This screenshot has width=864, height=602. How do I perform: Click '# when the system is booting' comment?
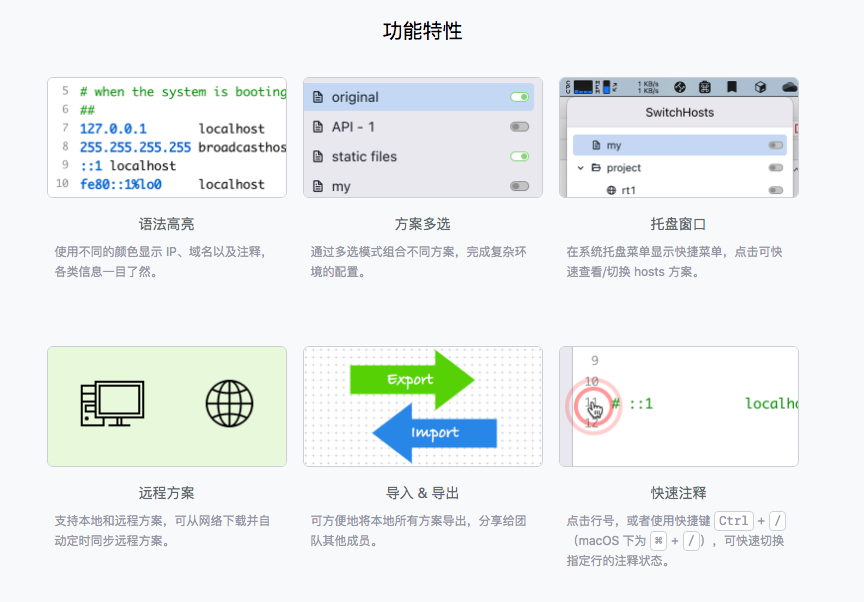pyautogui.click(x=183, y=91)
